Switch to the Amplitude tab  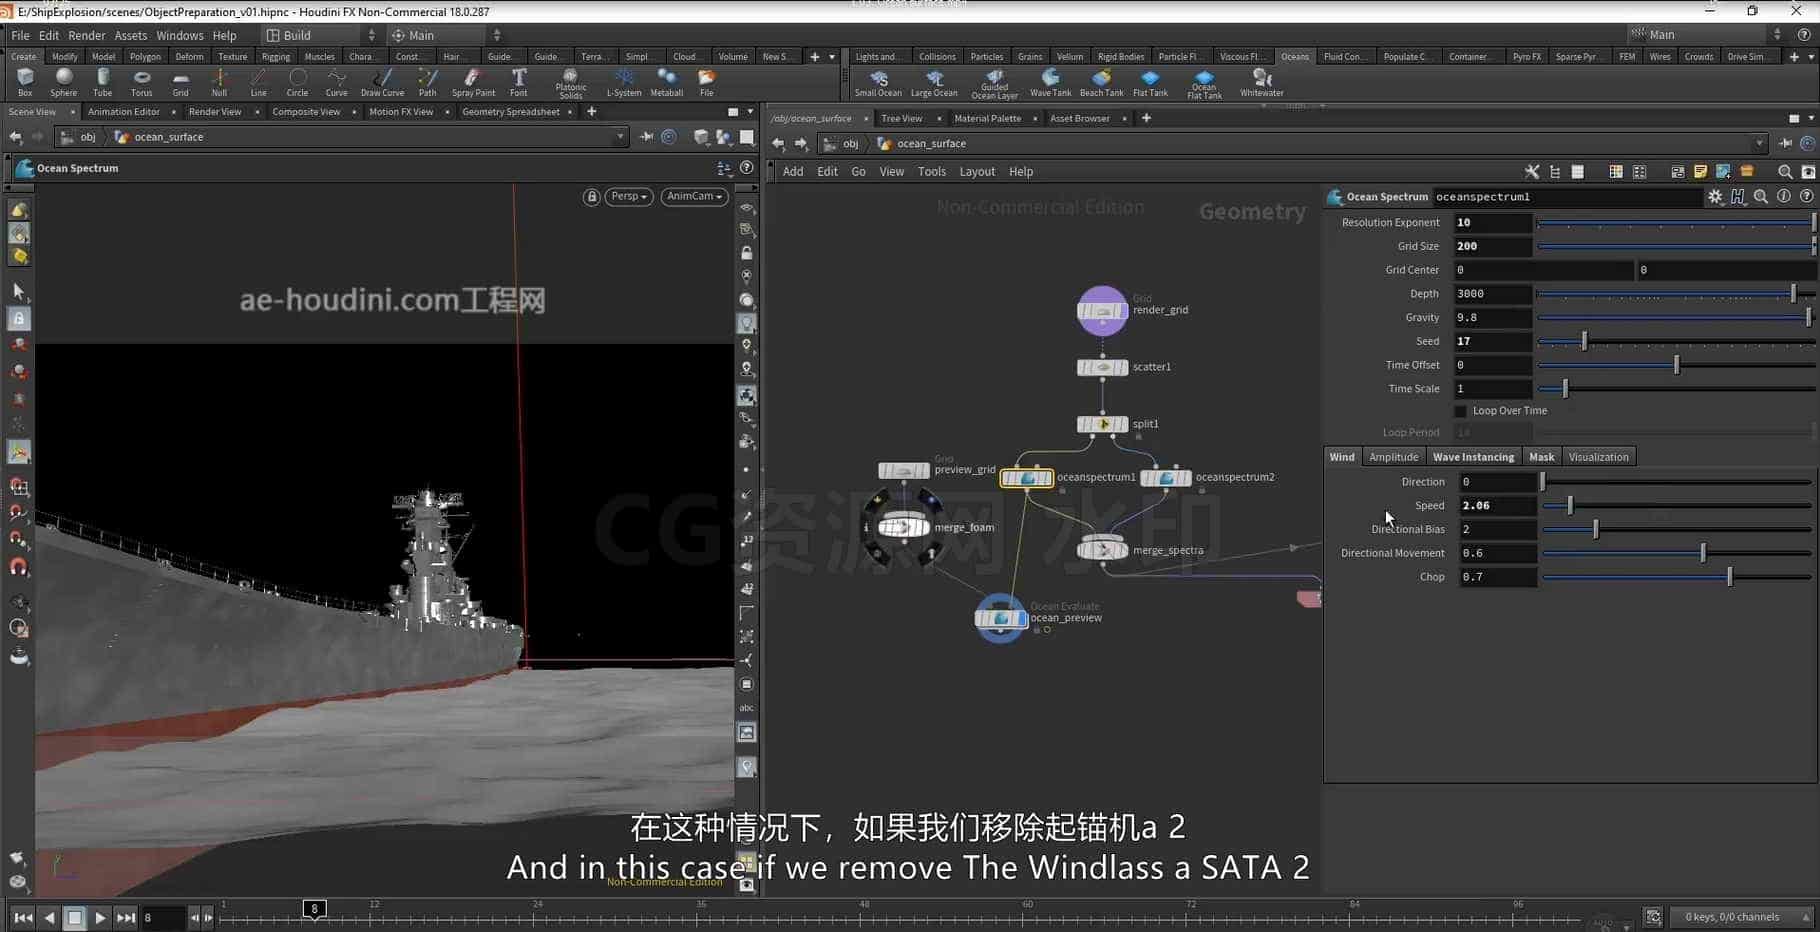(1393, 457)
